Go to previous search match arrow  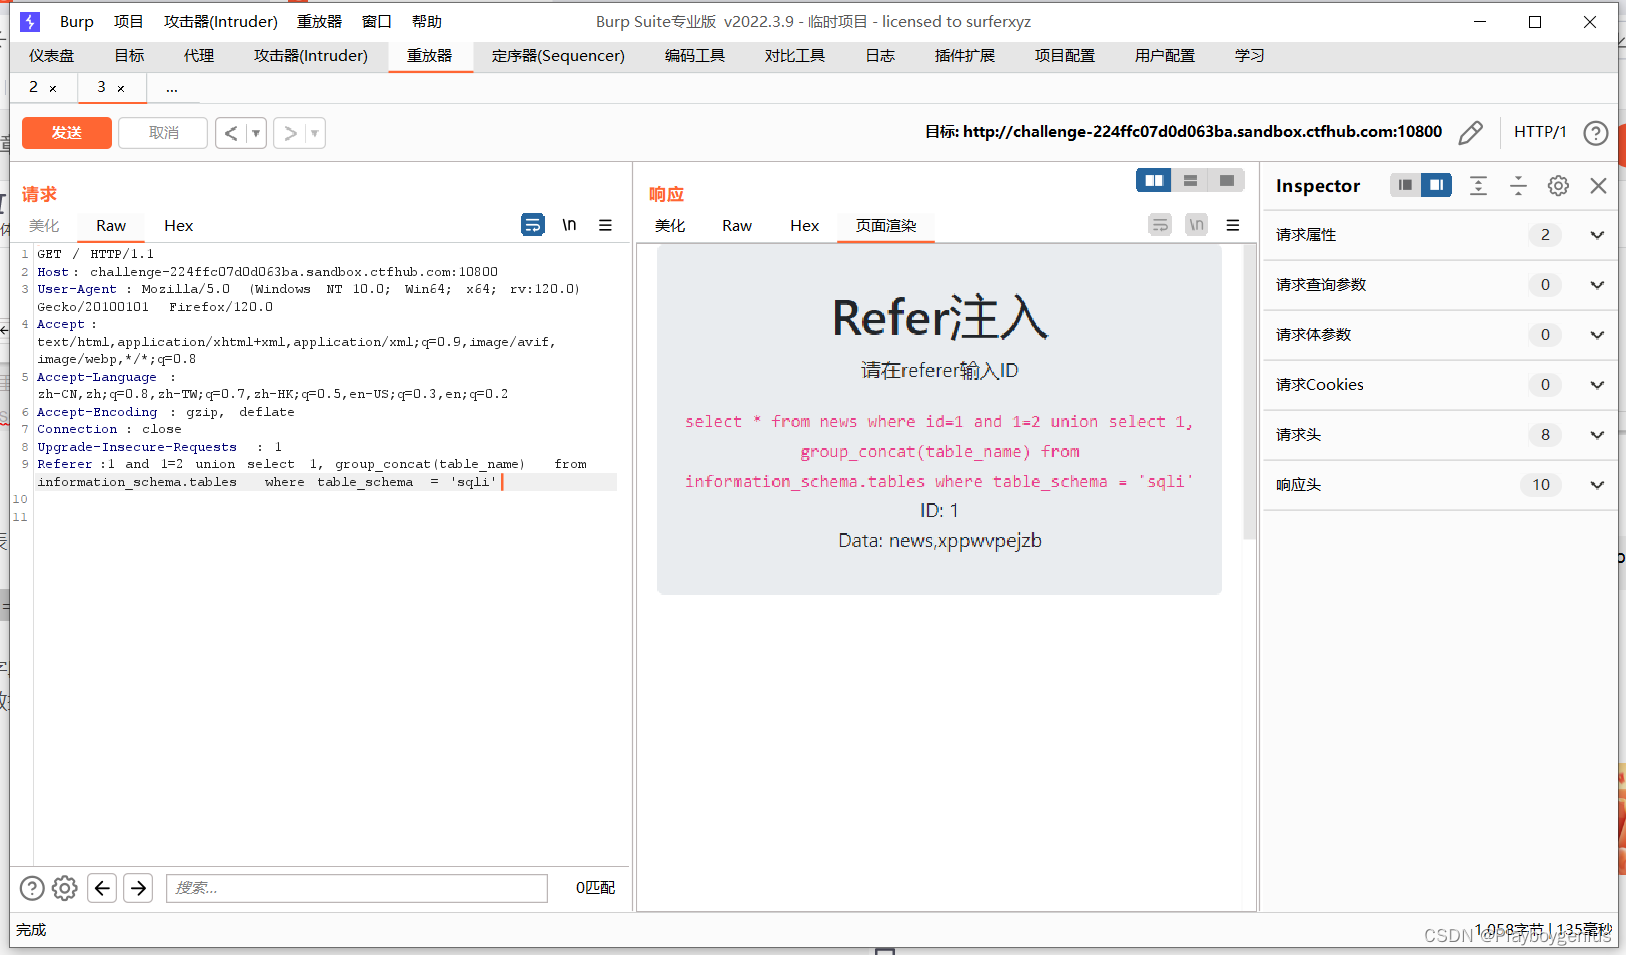pos(102,888)
